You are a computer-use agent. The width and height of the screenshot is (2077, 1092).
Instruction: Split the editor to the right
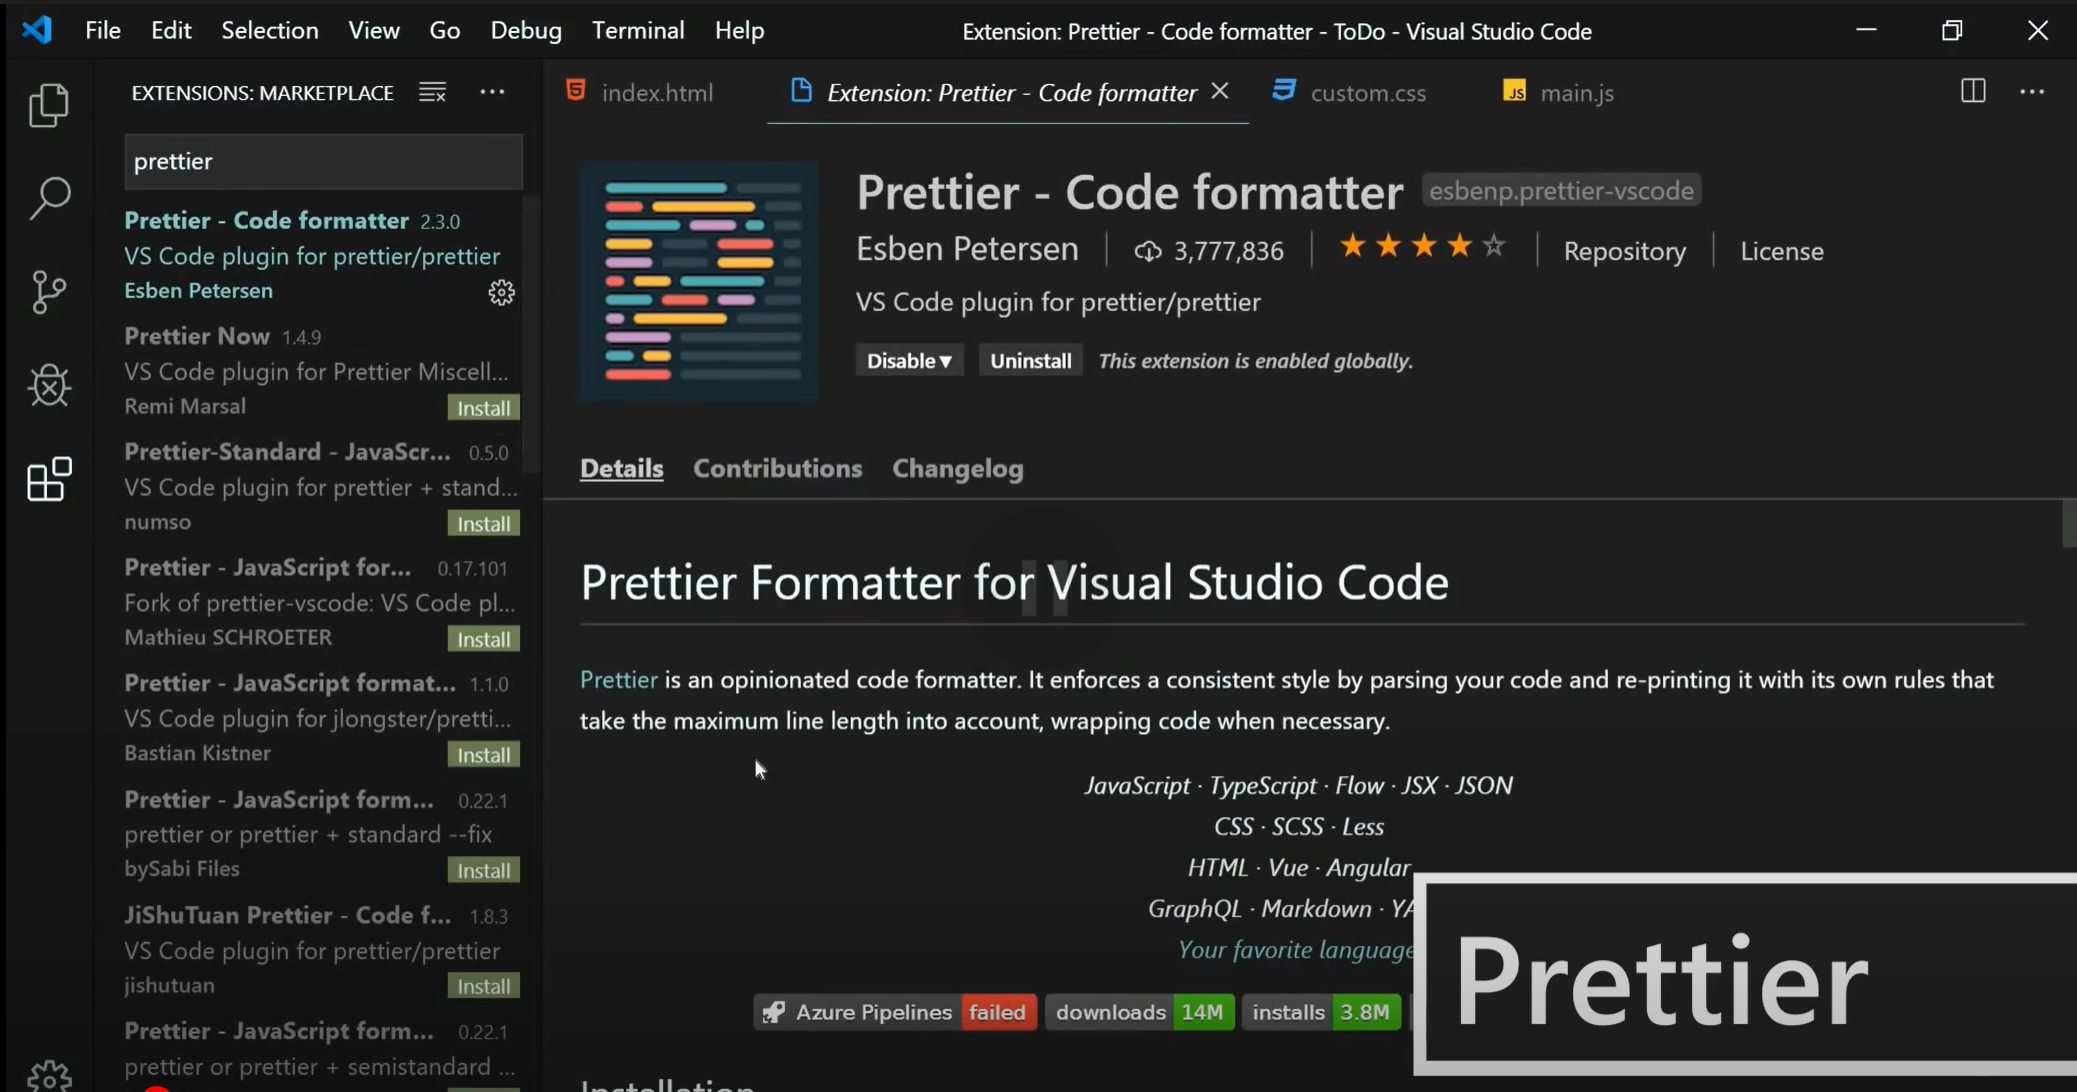[1972, 92]
